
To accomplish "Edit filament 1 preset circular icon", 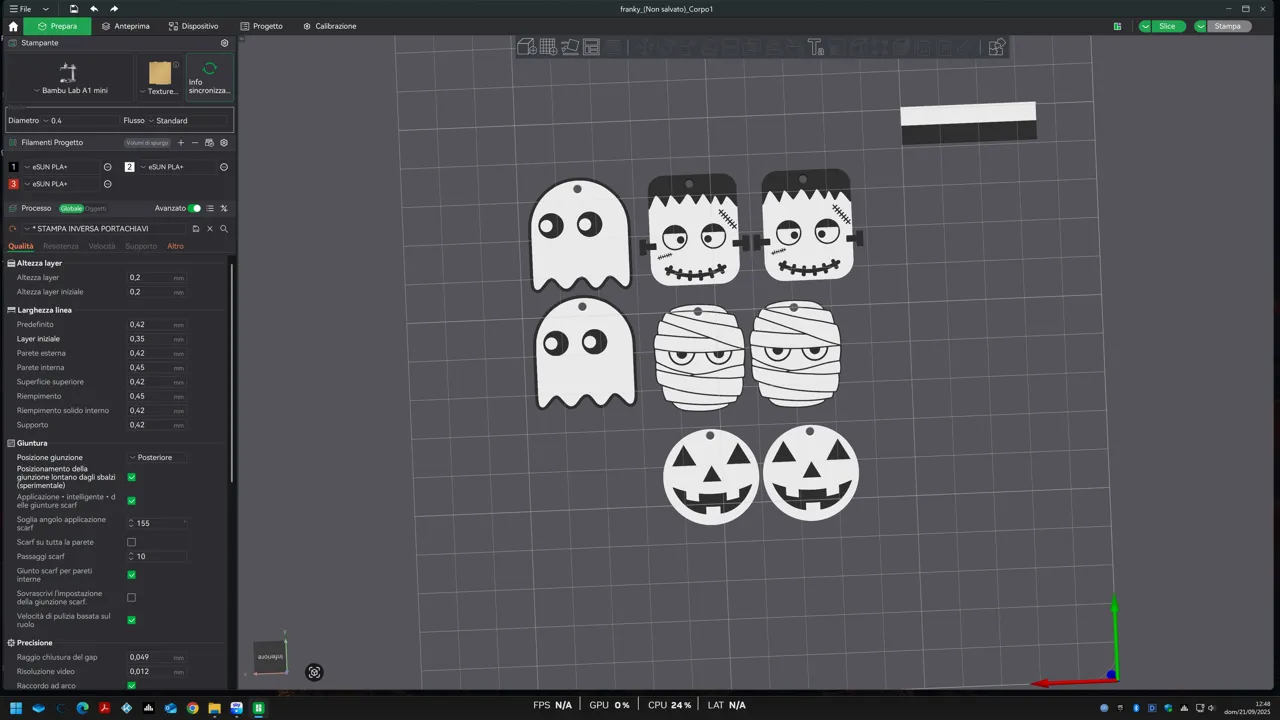I will [108, 167].
